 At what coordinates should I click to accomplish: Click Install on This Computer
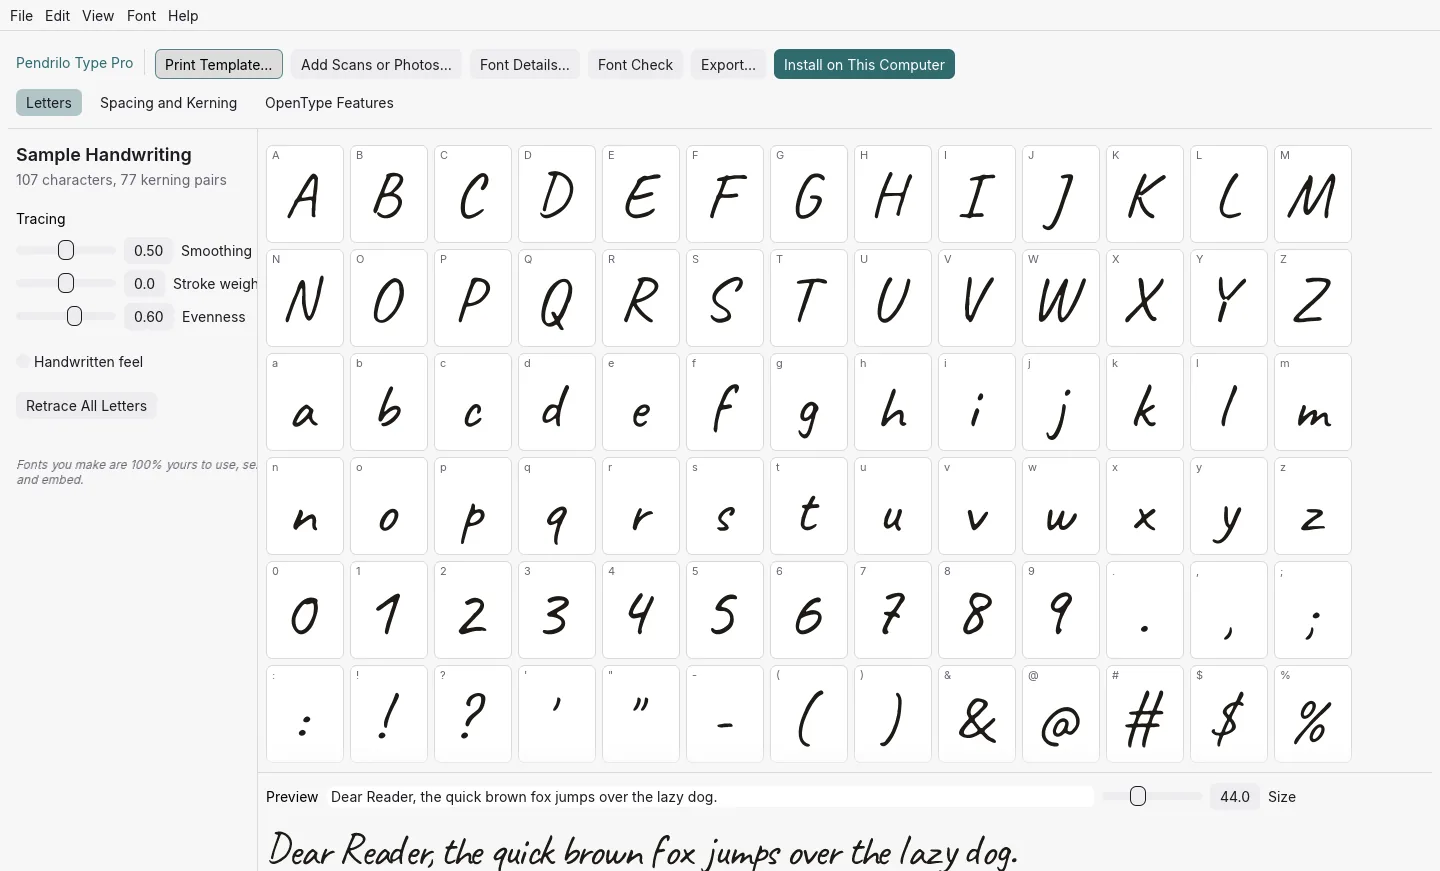click(x=864, y=64)
